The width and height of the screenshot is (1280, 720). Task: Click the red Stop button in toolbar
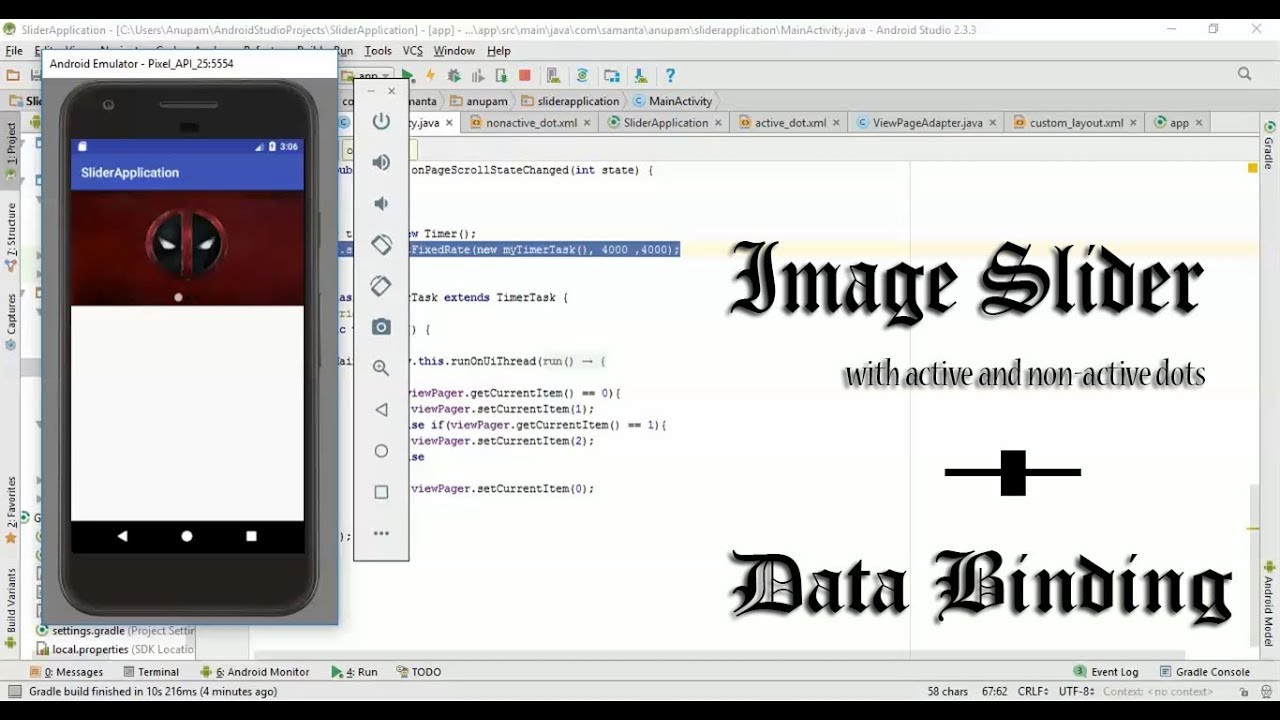click(525, 76)
